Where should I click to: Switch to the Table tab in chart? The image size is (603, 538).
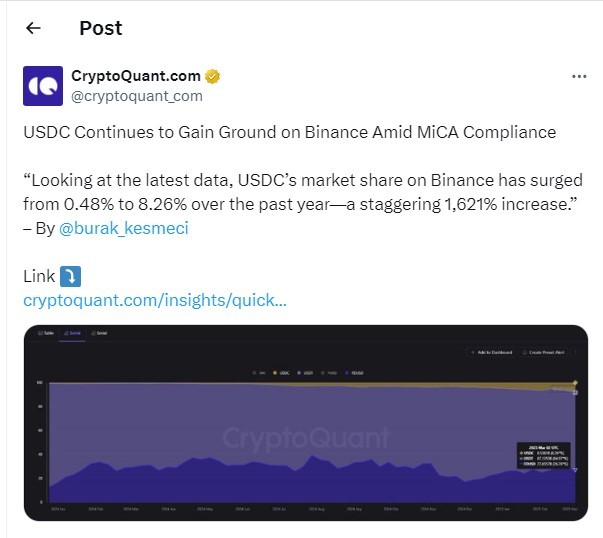click(46, 333)
